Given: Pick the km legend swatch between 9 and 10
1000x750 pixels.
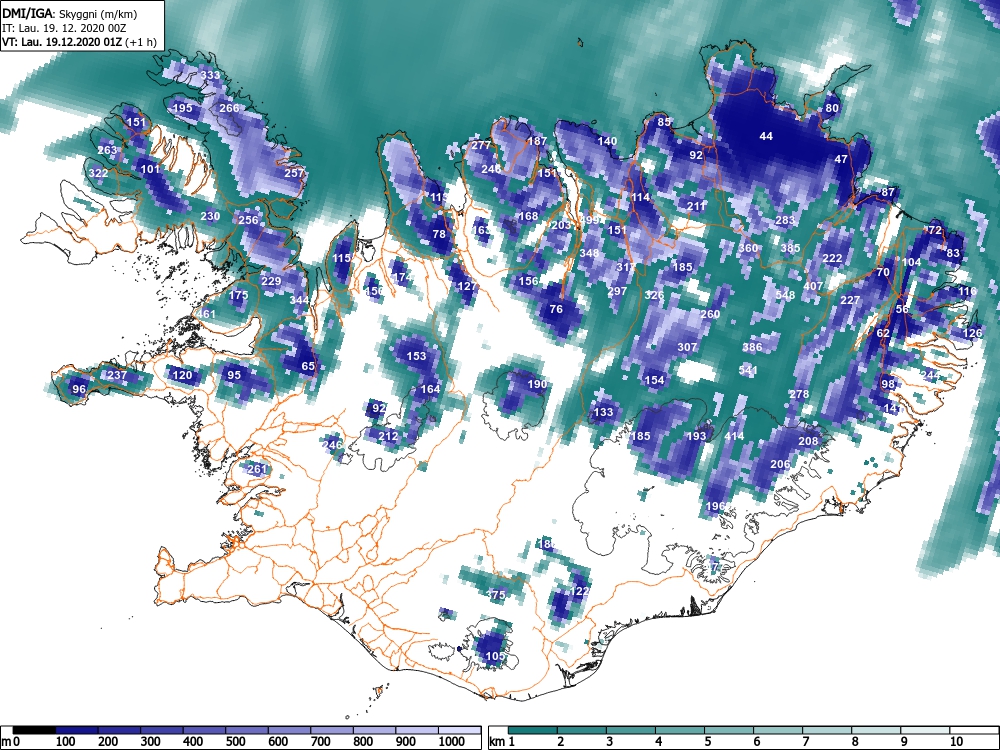Looking at the screenshot, I should 925,730.
